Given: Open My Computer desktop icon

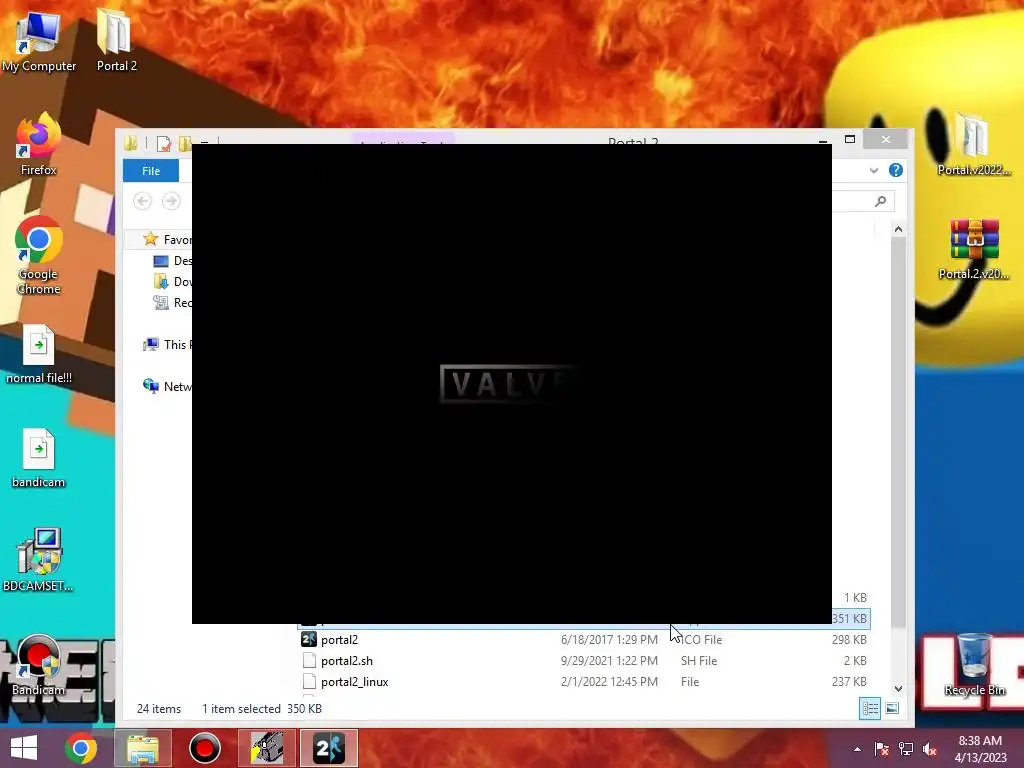Looking at the screenshot, I should click(39, 40).
